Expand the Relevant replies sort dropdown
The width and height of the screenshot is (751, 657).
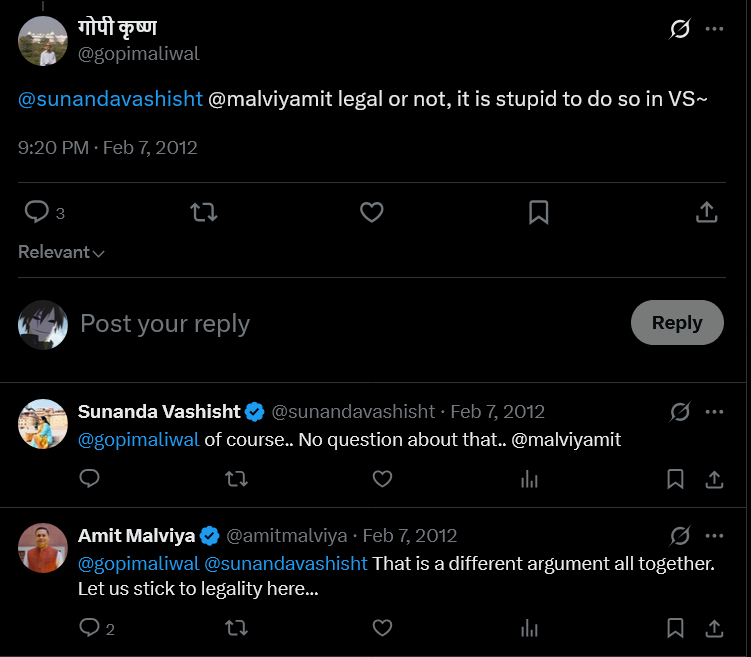tap(61, 252)
